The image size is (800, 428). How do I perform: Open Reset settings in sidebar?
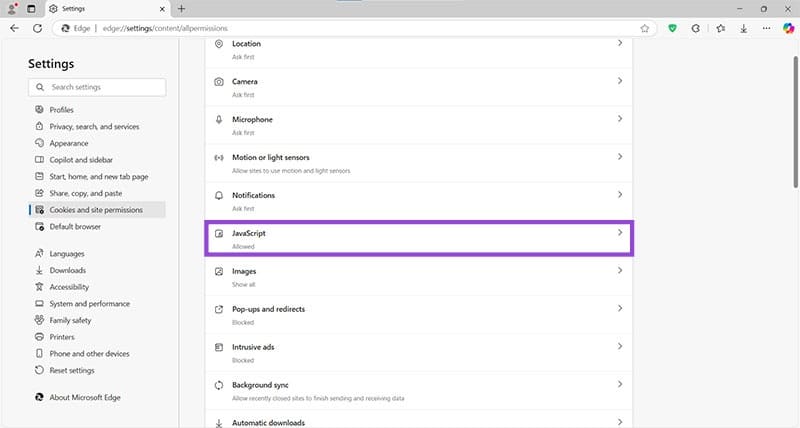click(x=72, y=370)
